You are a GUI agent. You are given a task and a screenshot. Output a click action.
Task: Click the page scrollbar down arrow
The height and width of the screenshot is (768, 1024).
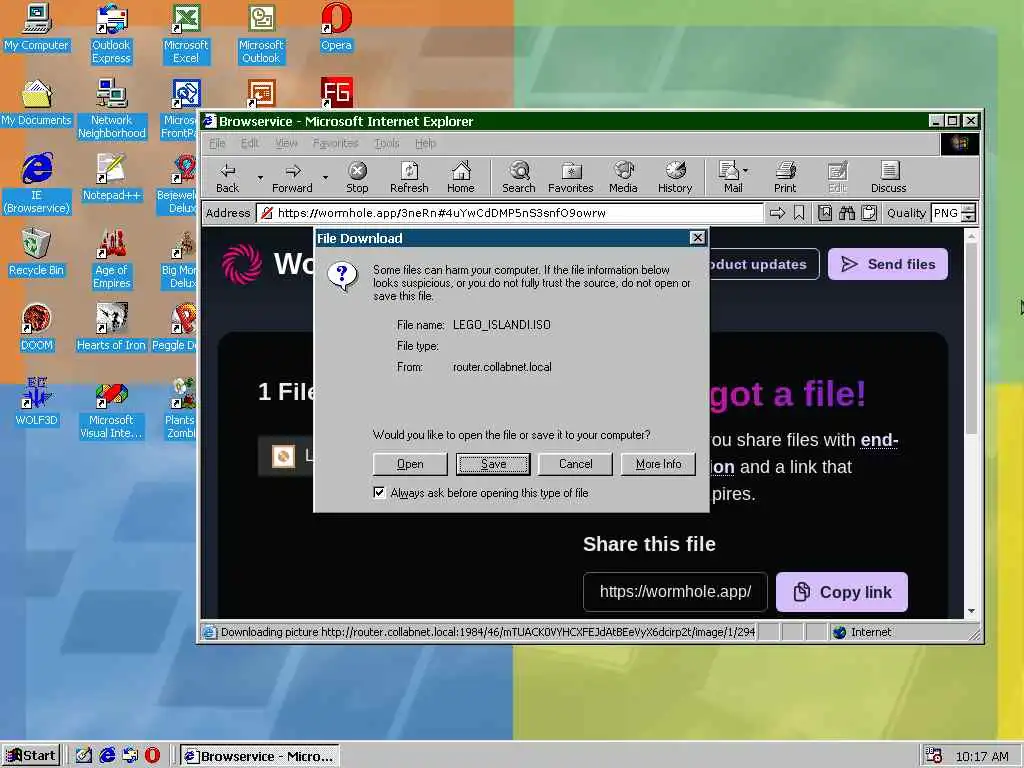click(972, 611)
